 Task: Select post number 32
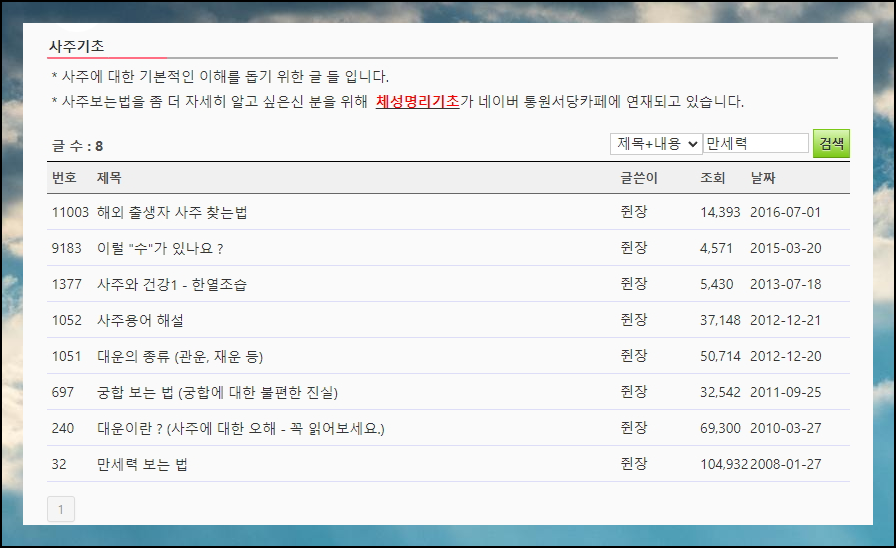[x=59, y=465]
